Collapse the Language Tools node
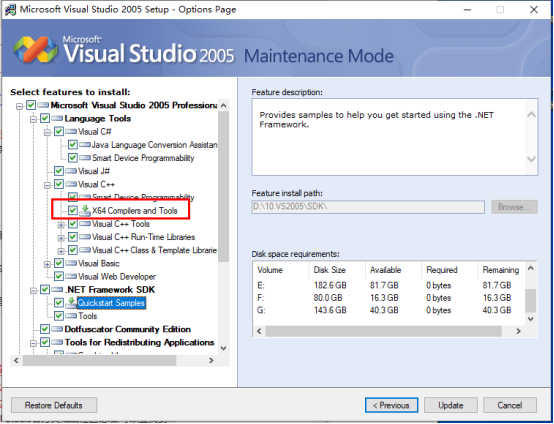Screen dimensions: 554x424 tap(33, 119)
